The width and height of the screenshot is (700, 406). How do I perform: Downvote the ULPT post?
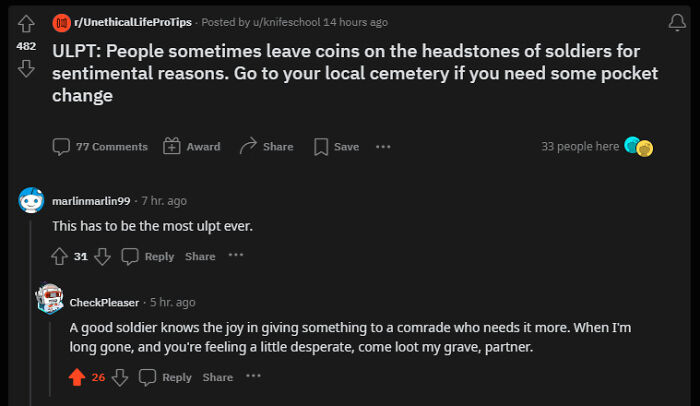pyautogui.click(x=27, y=68)
